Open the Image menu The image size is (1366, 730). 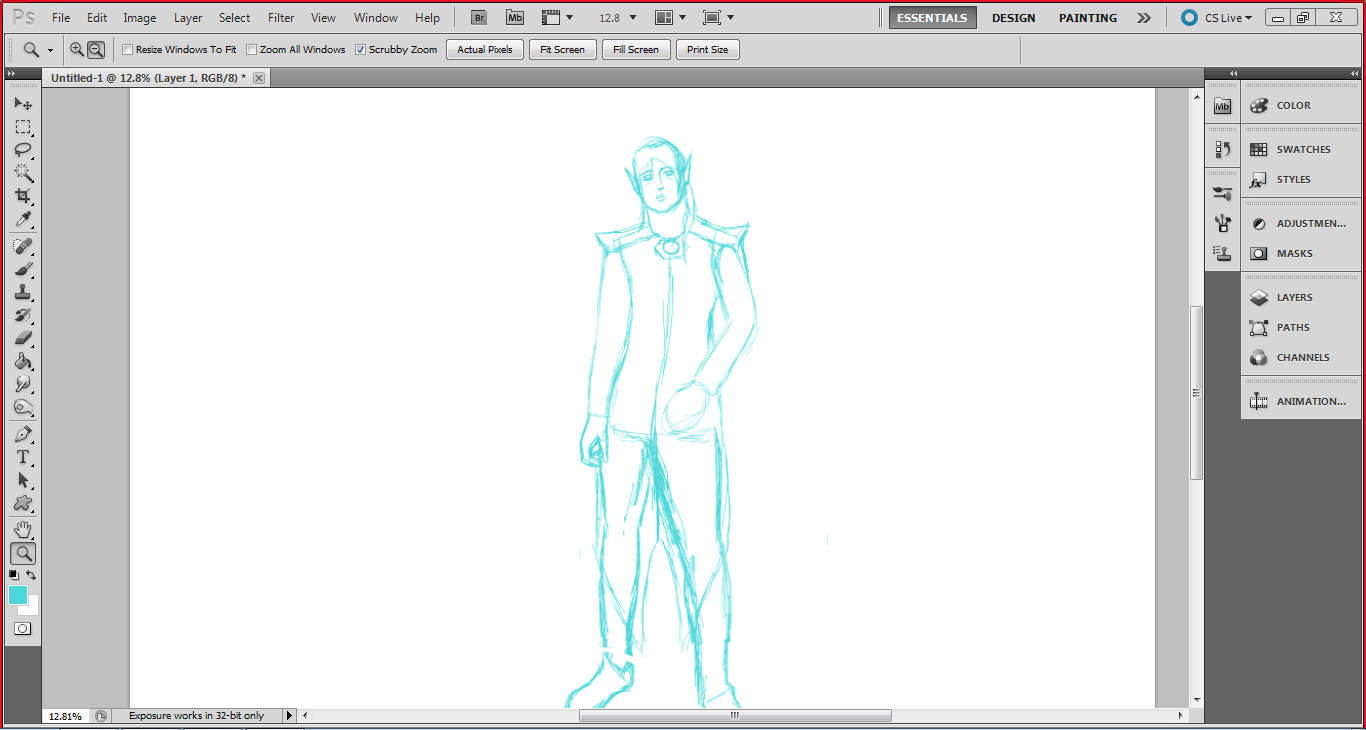click(x=140, y=18)
